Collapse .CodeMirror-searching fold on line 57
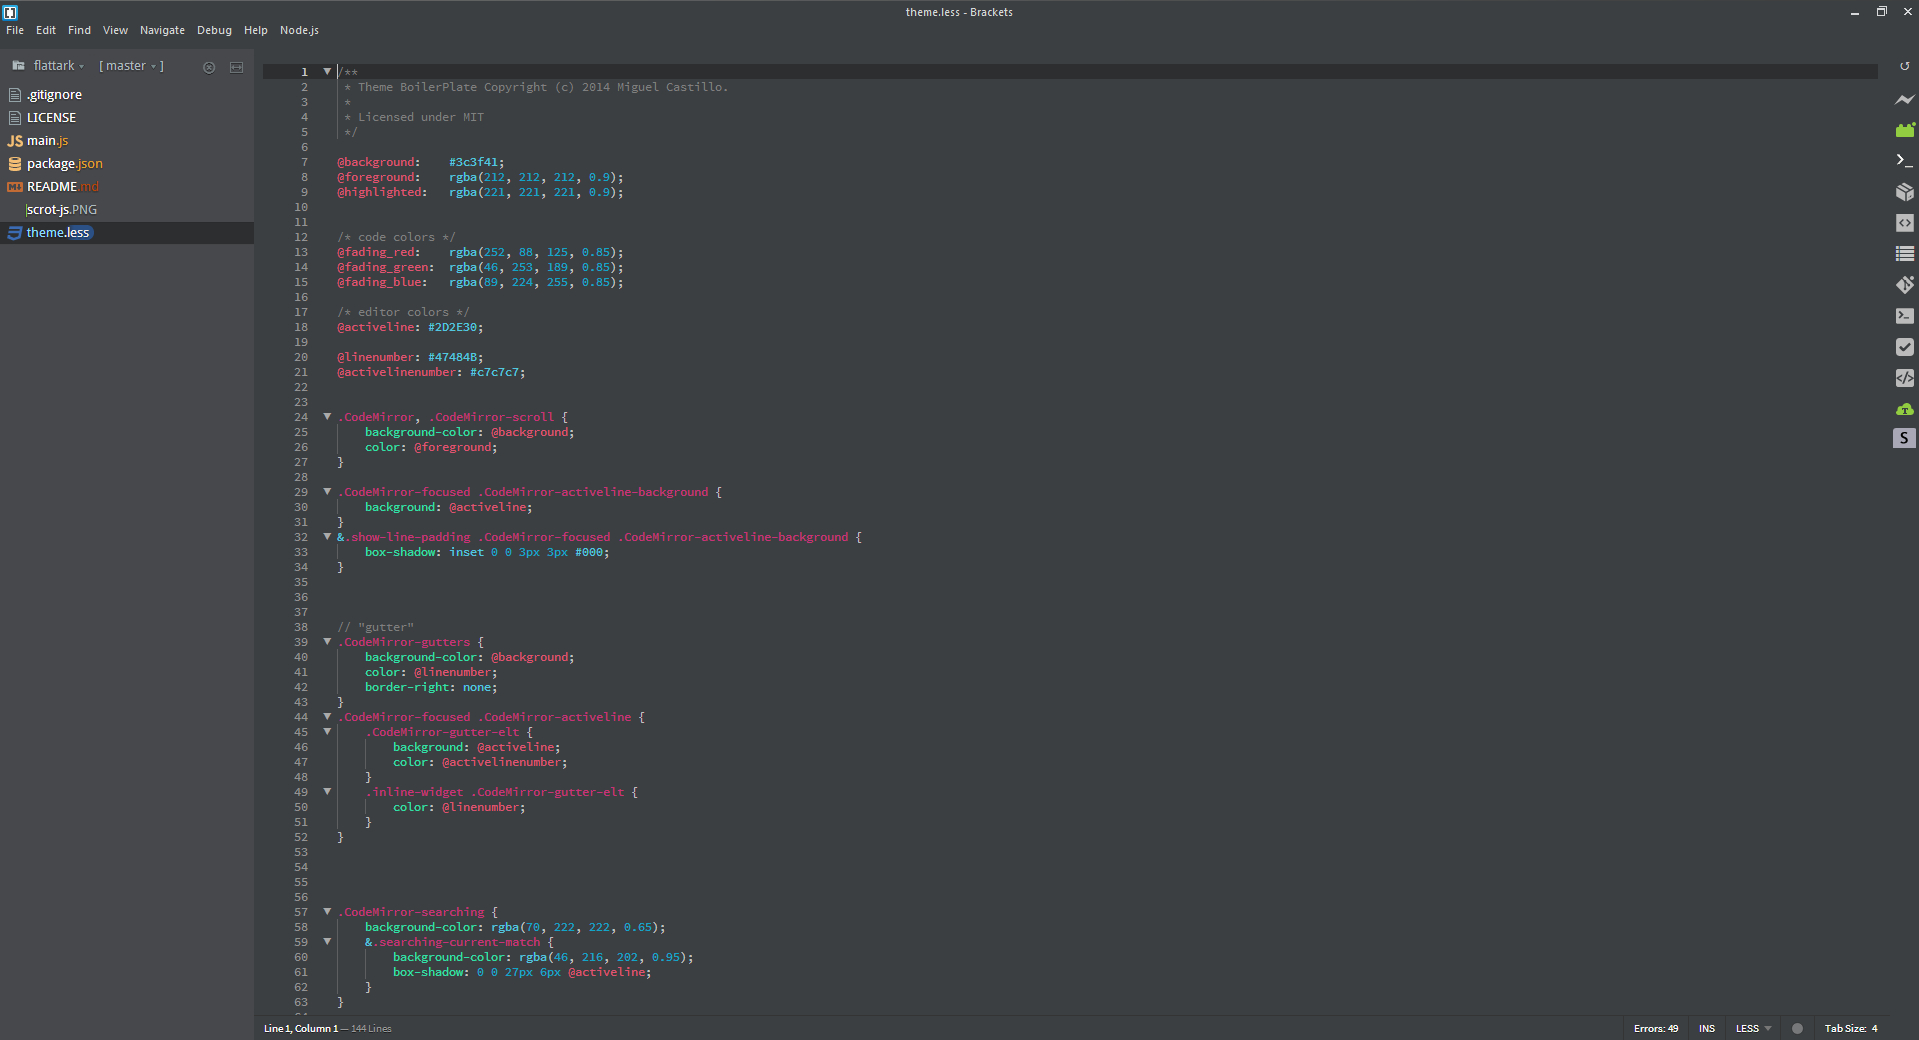1919x1040 pixels. pyautogui.click(x=327, y=912)
